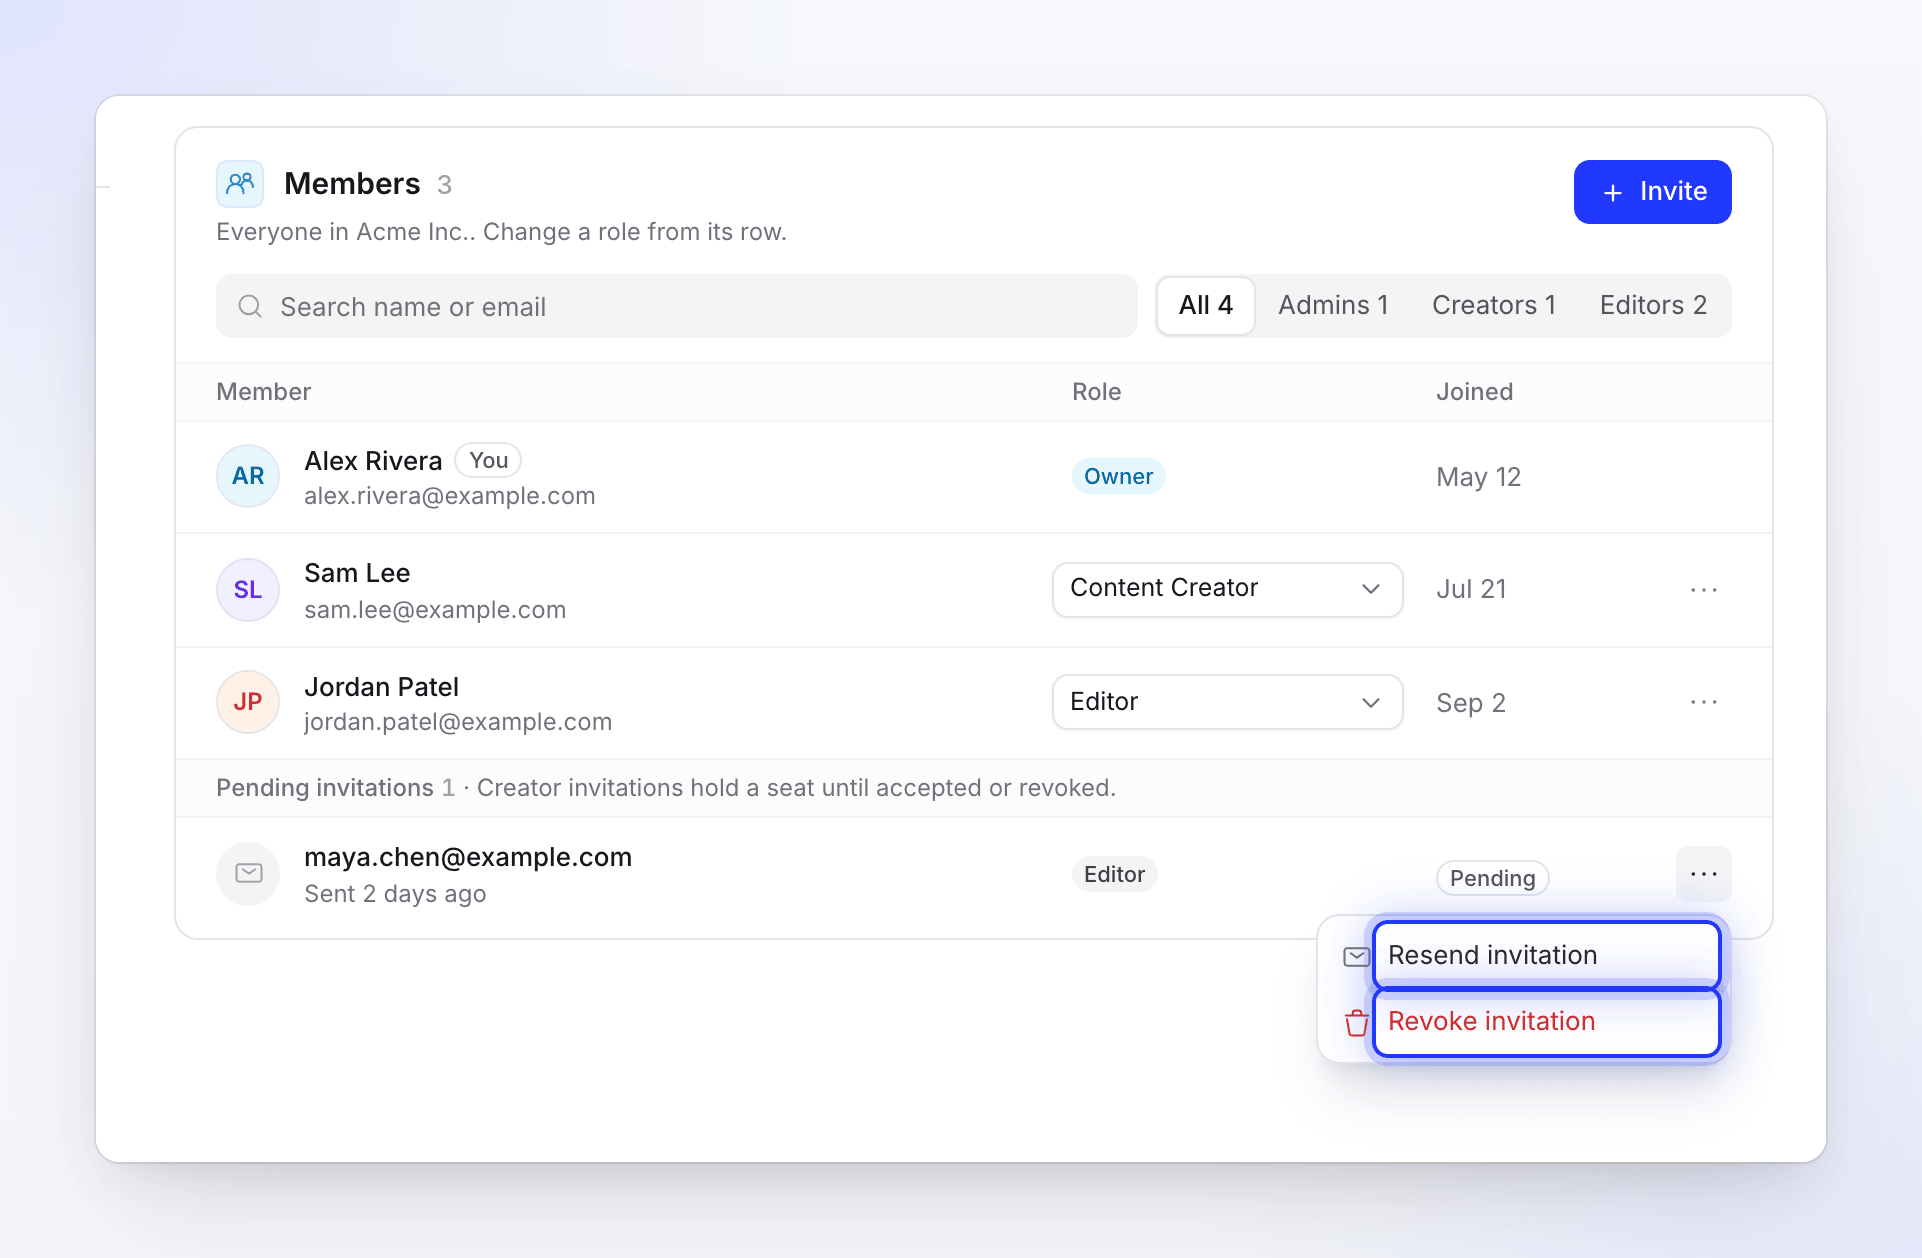Click the Owner role badge
The image size is (1922, 1258).
1118,476
